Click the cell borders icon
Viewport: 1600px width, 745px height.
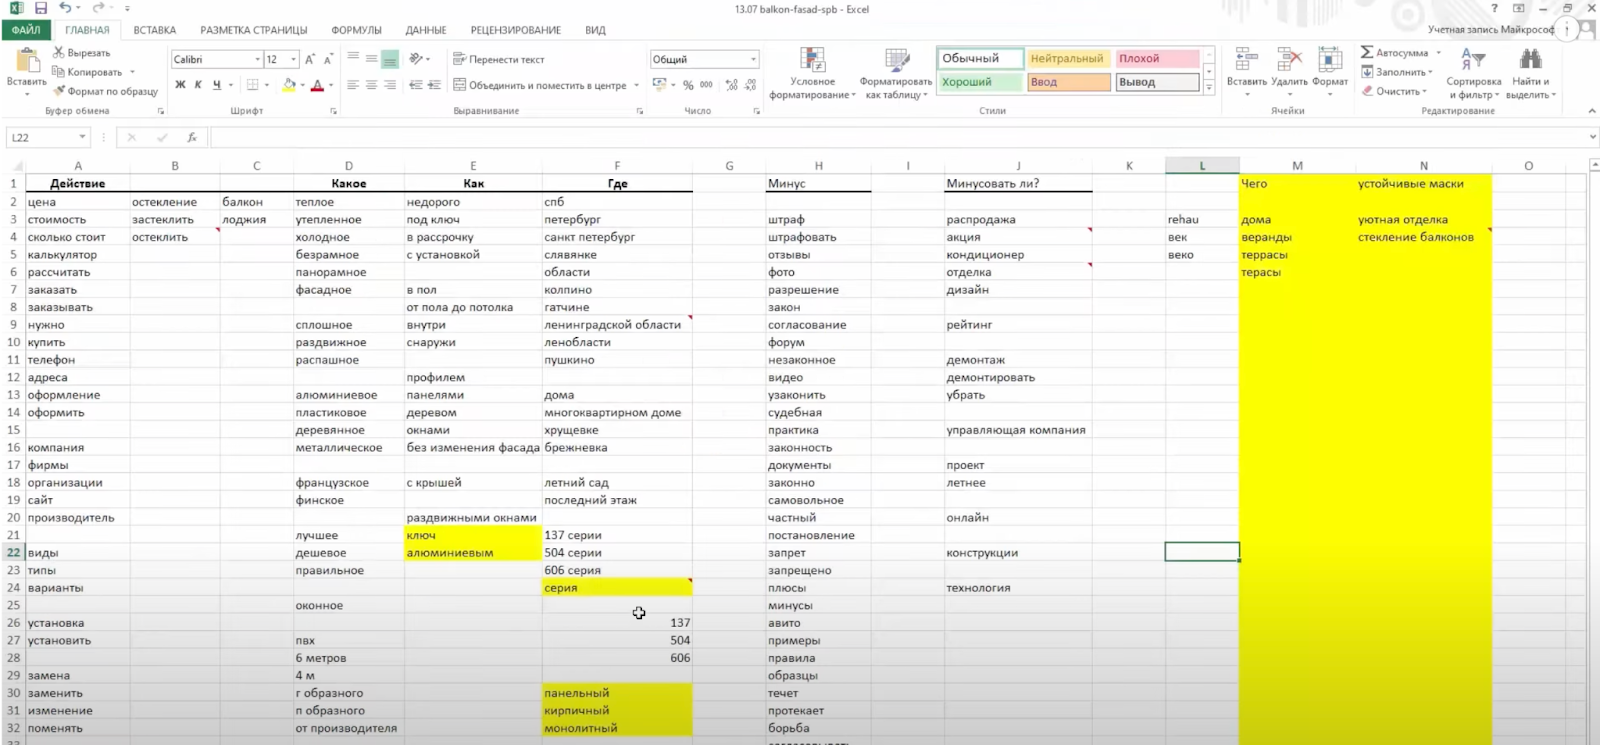point(253,85)
